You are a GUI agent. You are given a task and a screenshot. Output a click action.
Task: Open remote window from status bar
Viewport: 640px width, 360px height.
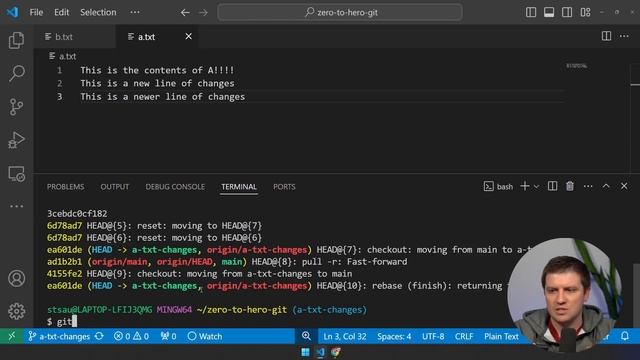pyautogui.click(x=11, y=336)
